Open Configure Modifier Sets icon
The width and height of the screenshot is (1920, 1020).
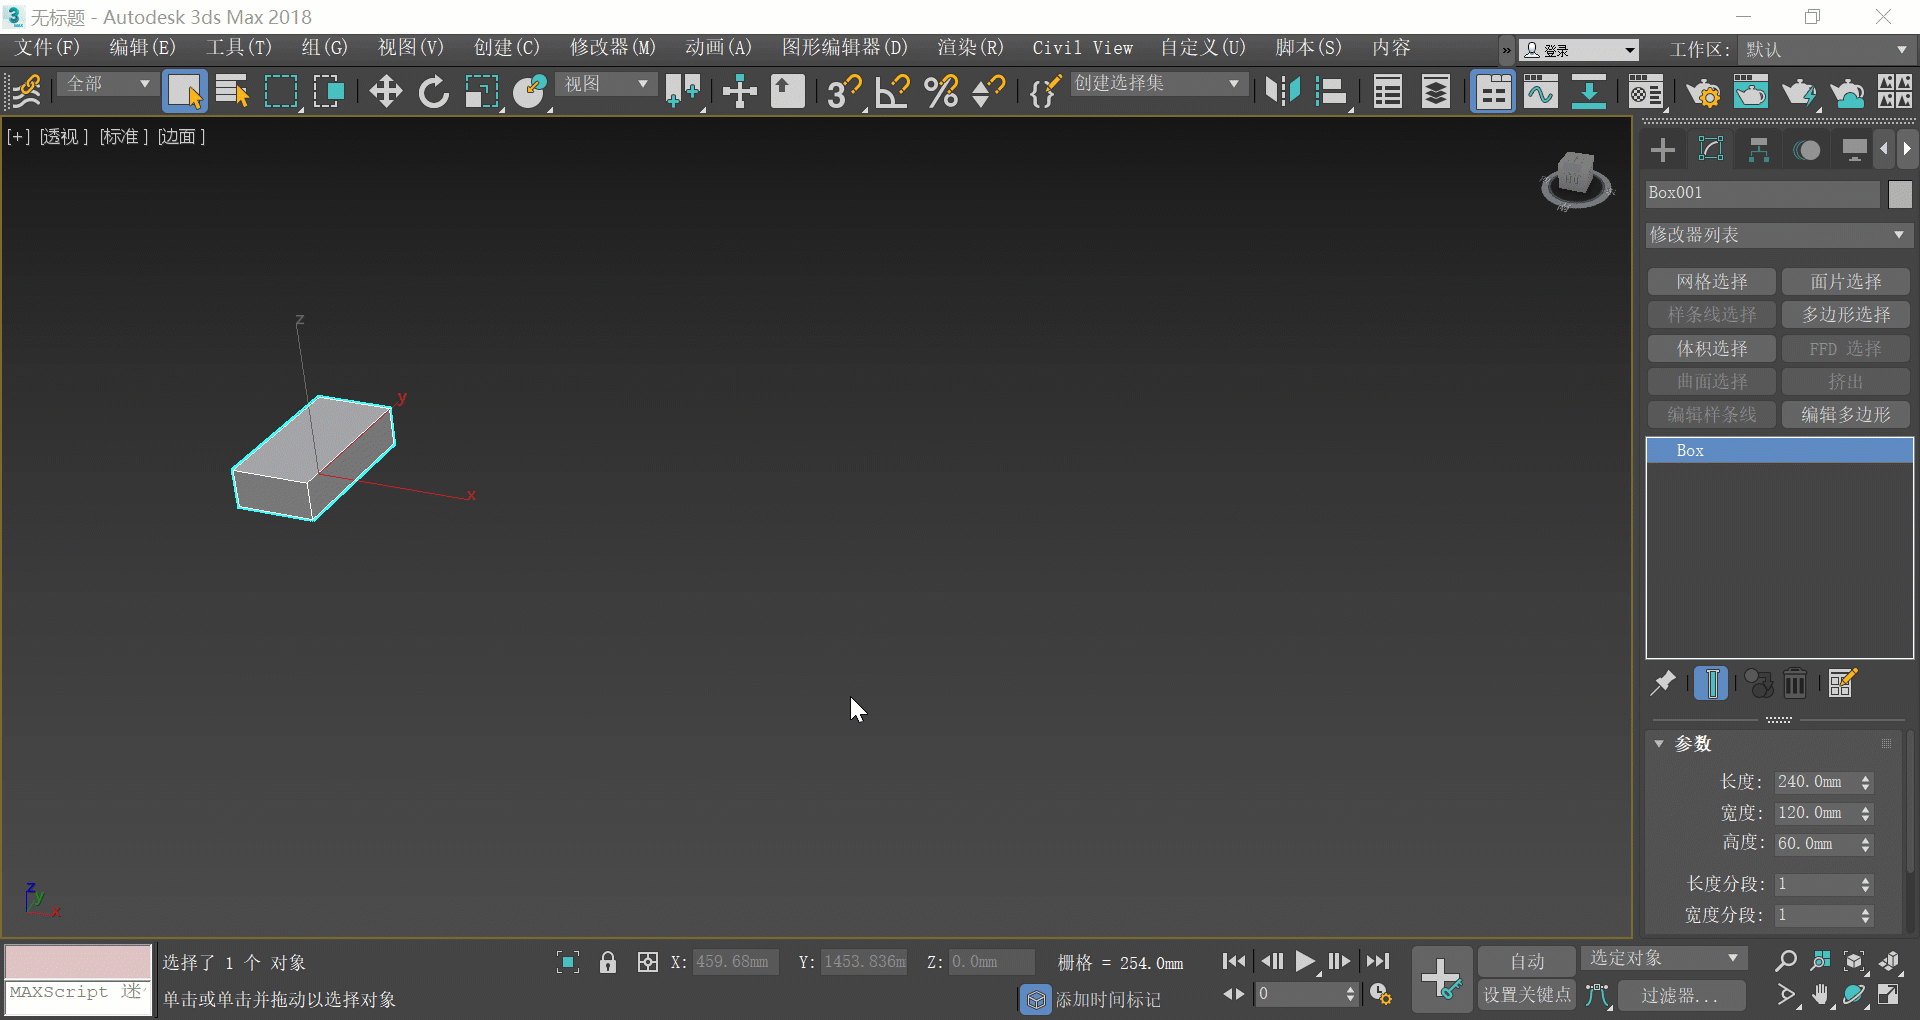(x=1842, y=683)
